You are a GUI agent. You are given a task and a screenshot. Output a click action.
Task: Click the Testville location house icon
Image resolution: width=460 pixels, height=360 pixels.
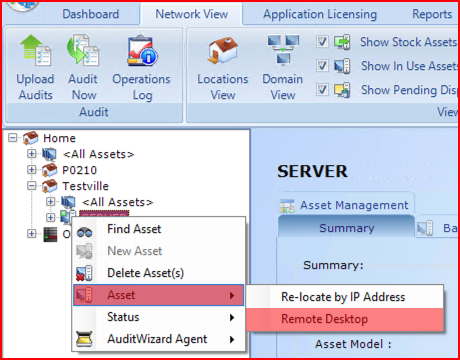coord(49,186)
